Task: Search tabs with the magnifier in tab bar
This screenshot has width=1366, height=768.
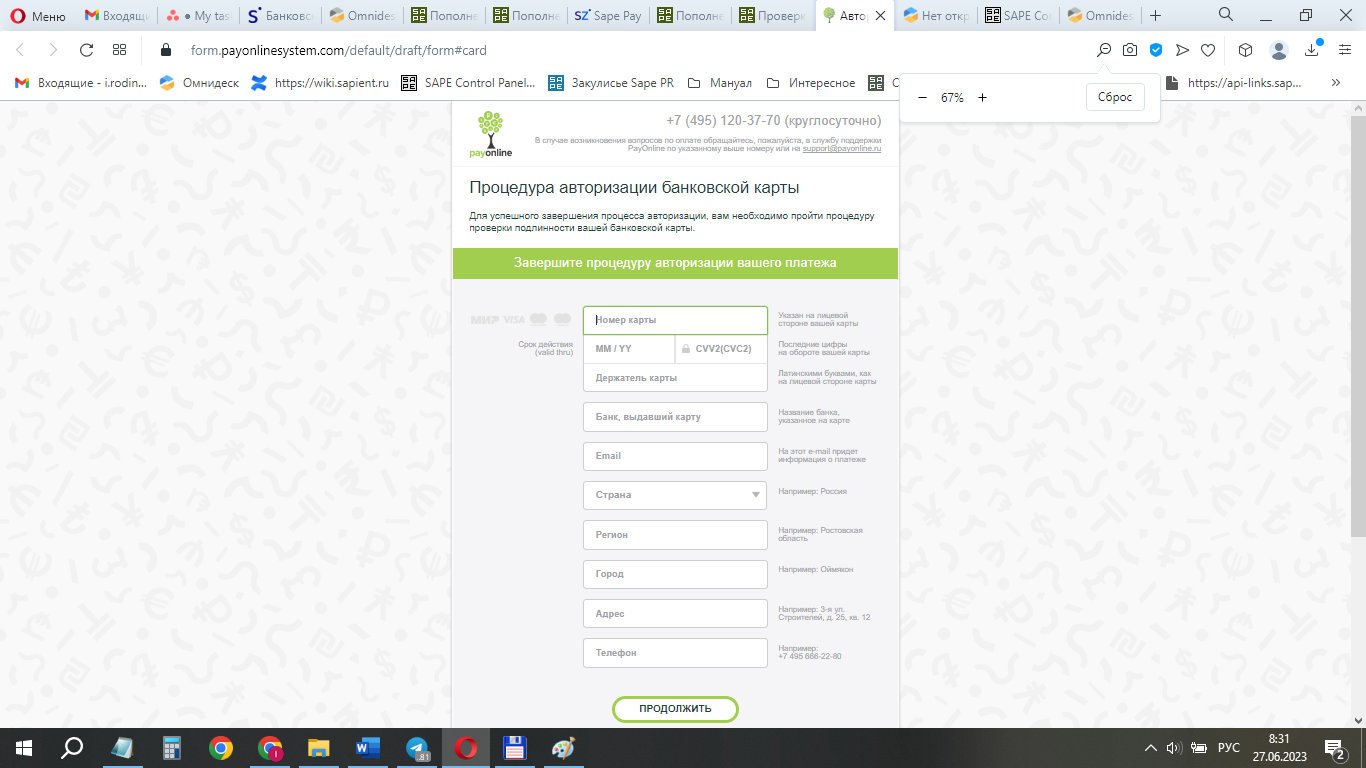Action: (x=1226, y=15)
